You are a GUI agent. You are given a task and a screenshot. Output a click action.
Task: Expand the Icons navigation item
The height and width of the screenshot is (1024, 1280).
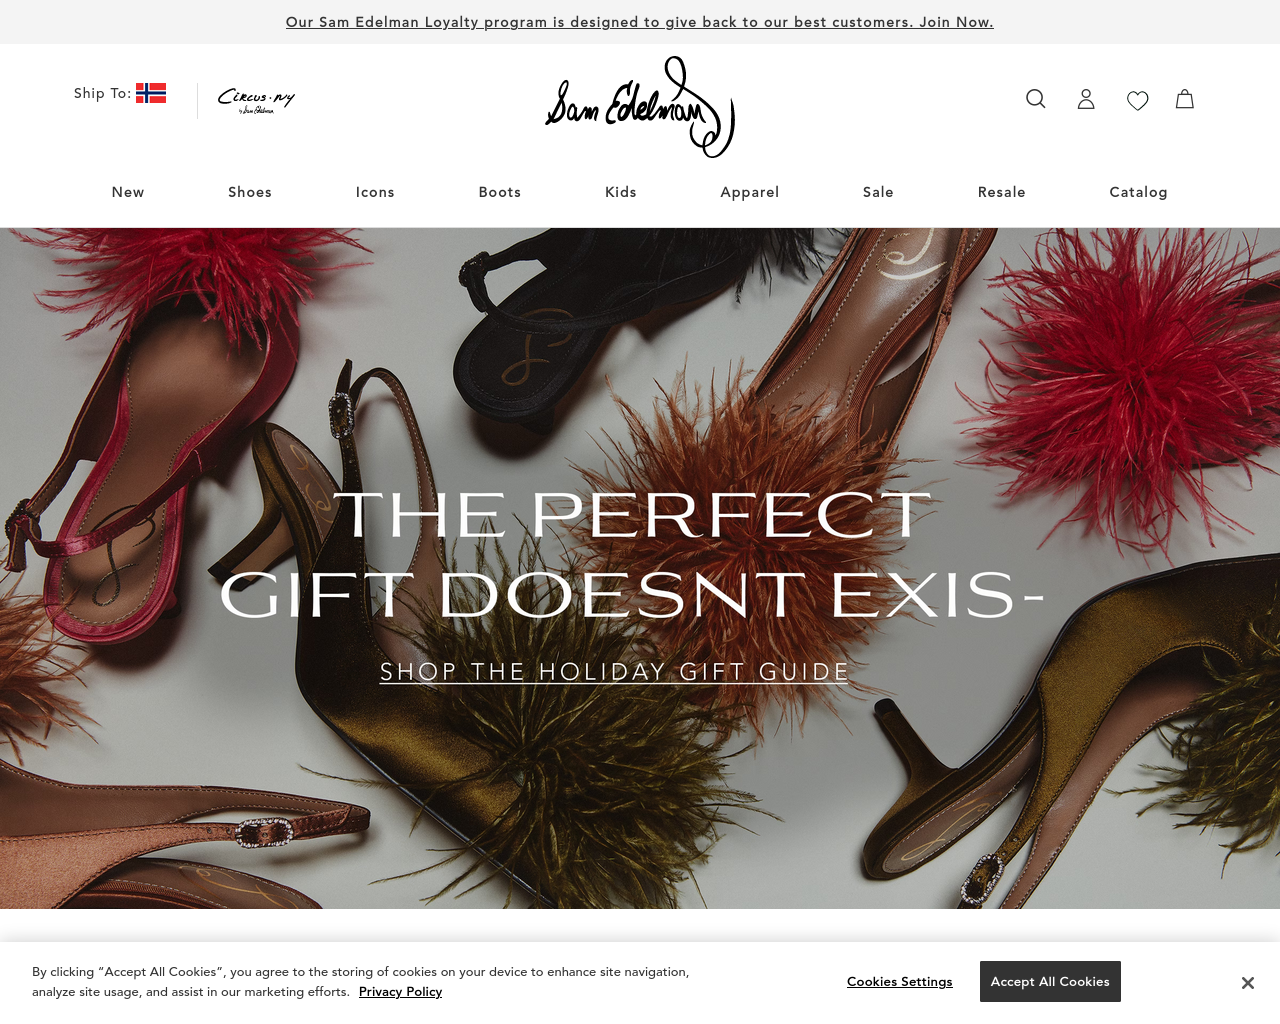pos(375,192)
